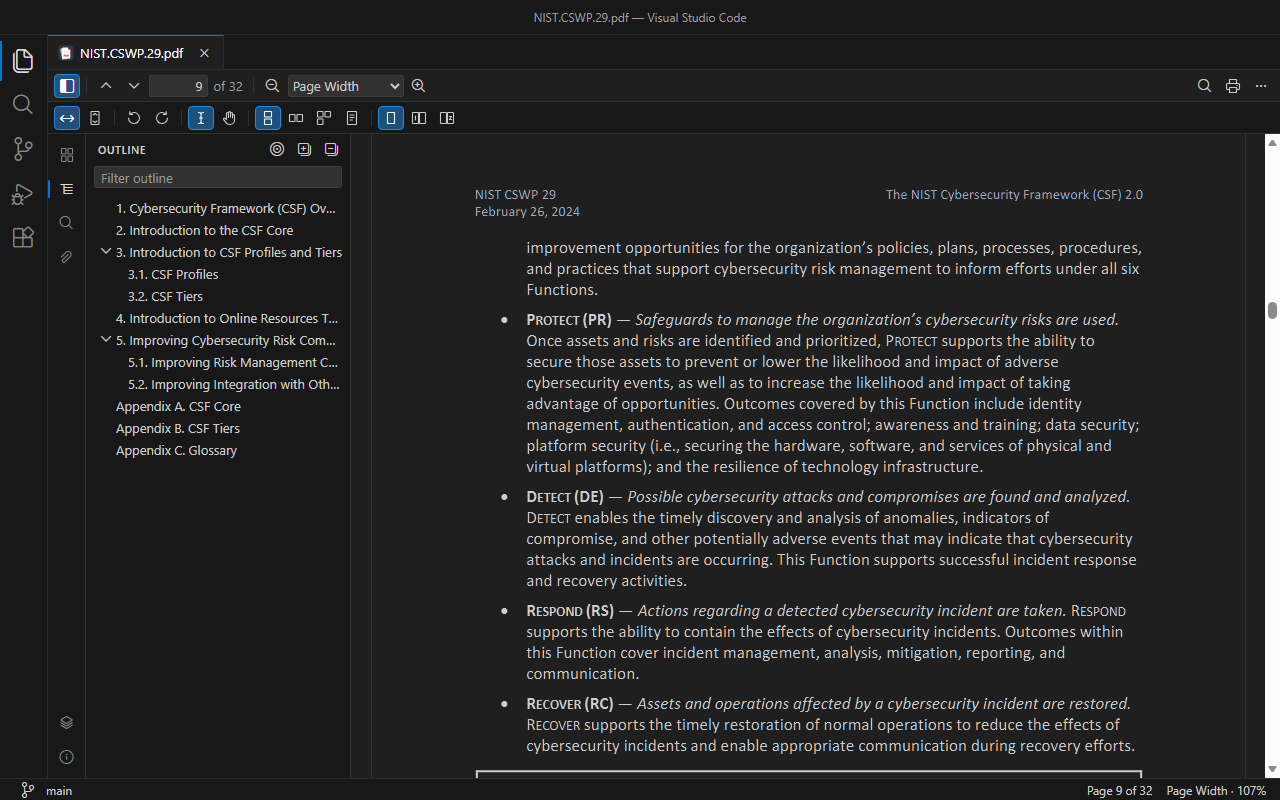Screen dimensions: 1280x800
Task: Enable hand pan tool
Action: point(229,118)
